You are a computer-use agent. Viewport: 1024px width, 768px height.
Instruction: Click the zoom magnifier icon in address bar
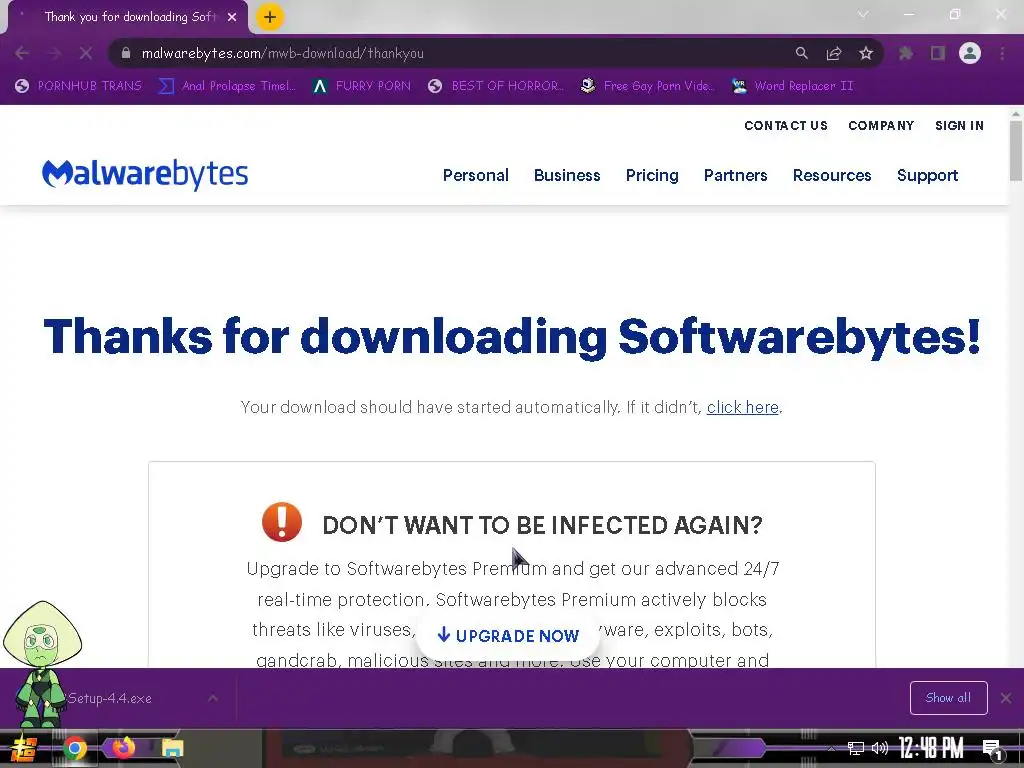tap(801, 53)
